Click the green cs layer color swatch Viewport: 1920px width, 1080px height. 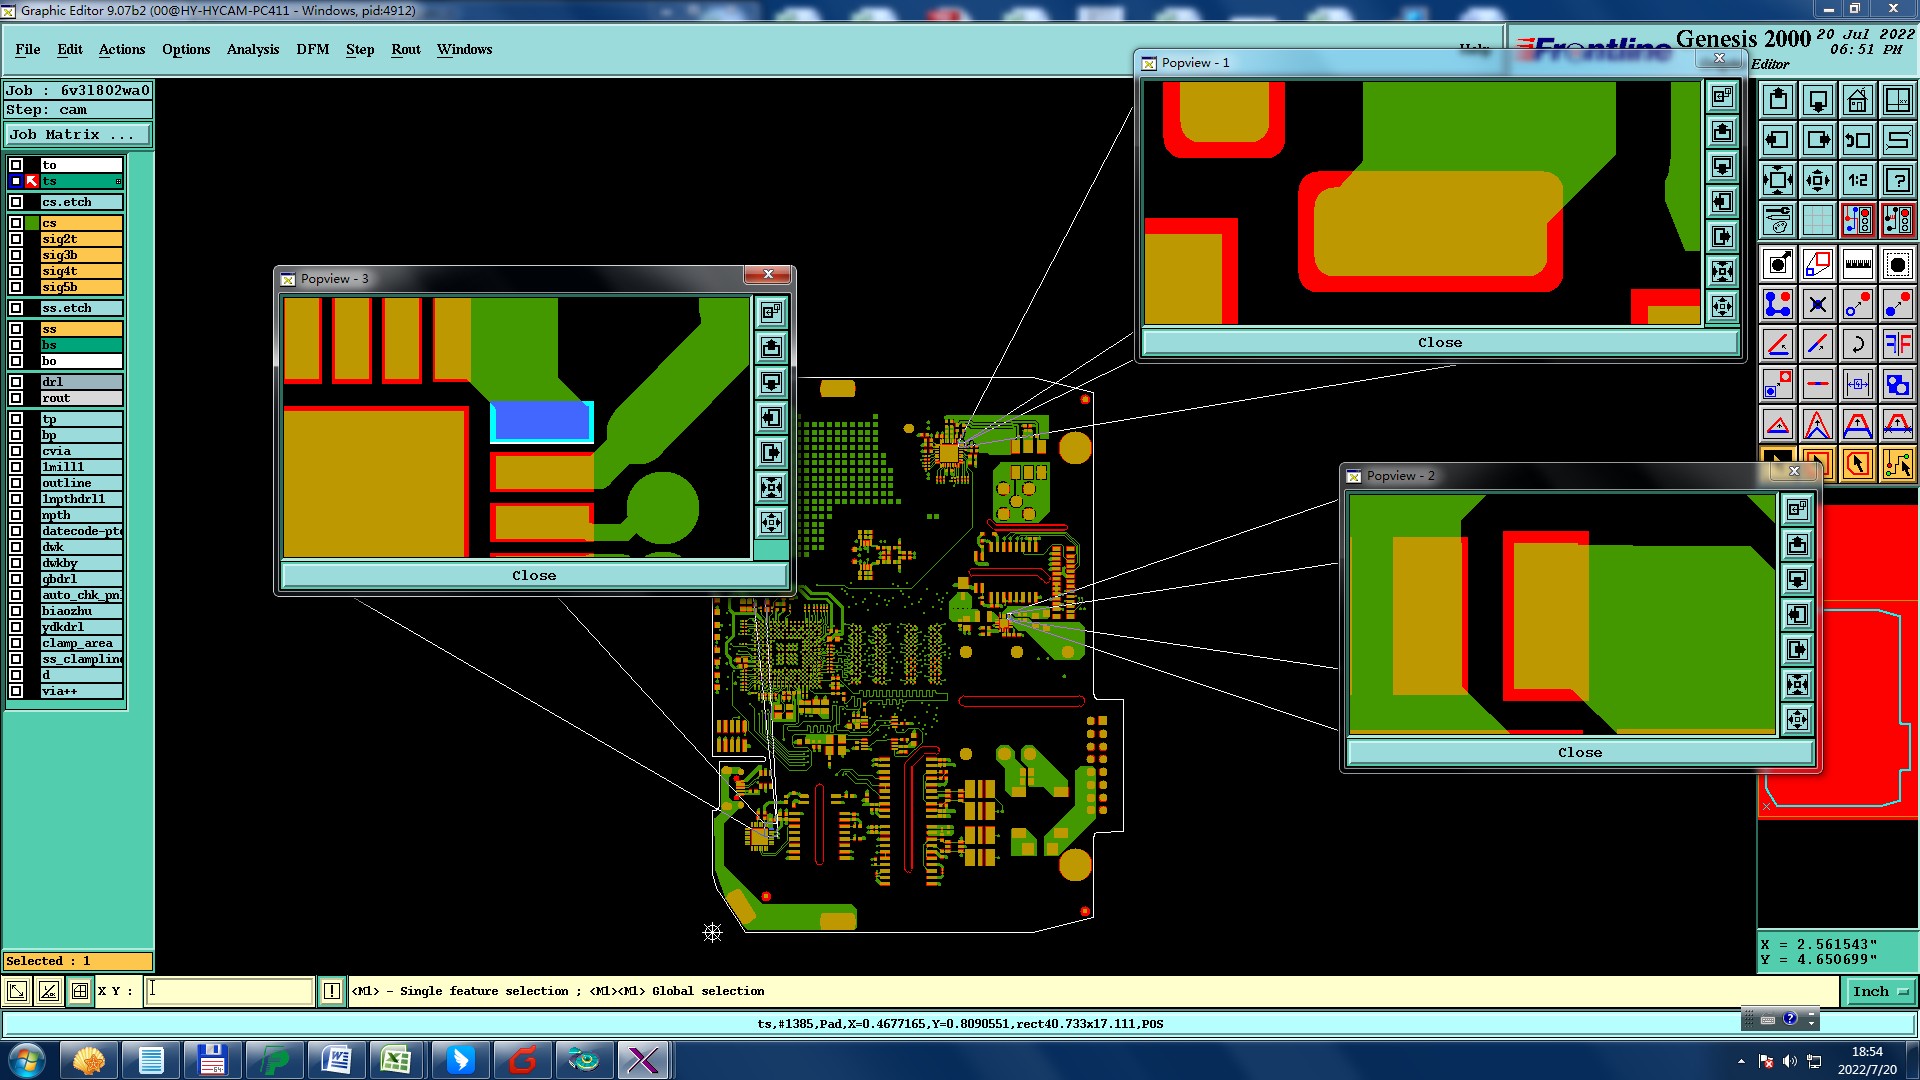[33, 223]
